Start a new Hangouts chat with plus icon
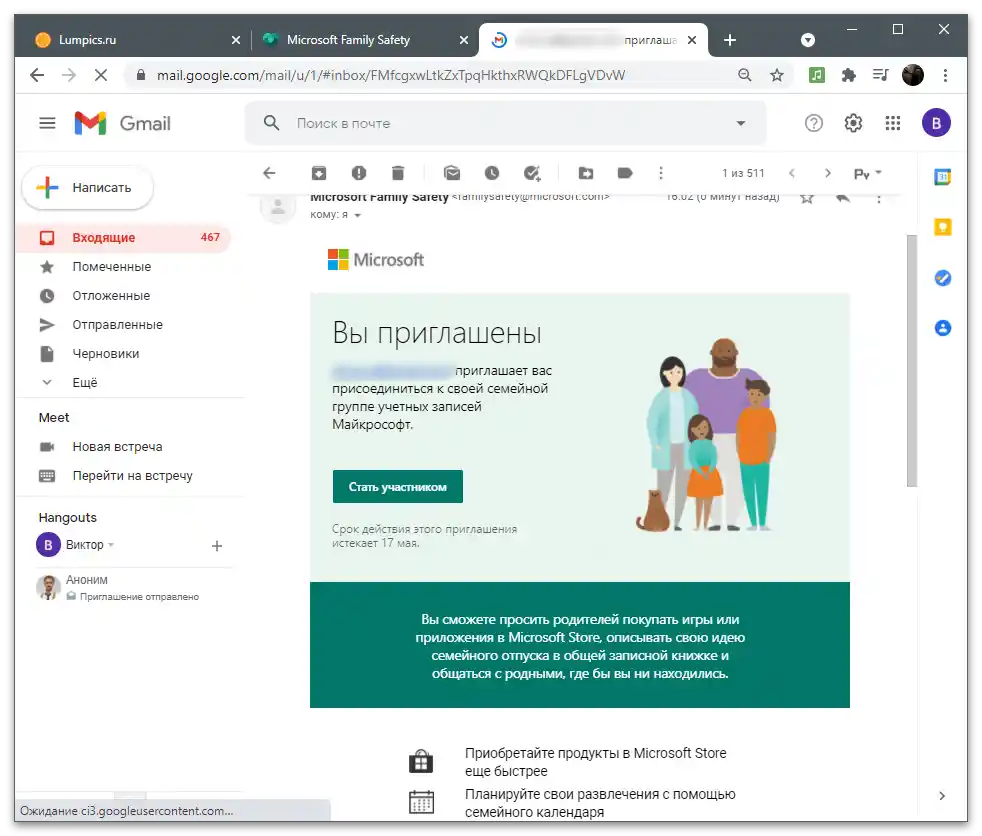The width and height of the screenshot is (982, 836). point(217,546)
